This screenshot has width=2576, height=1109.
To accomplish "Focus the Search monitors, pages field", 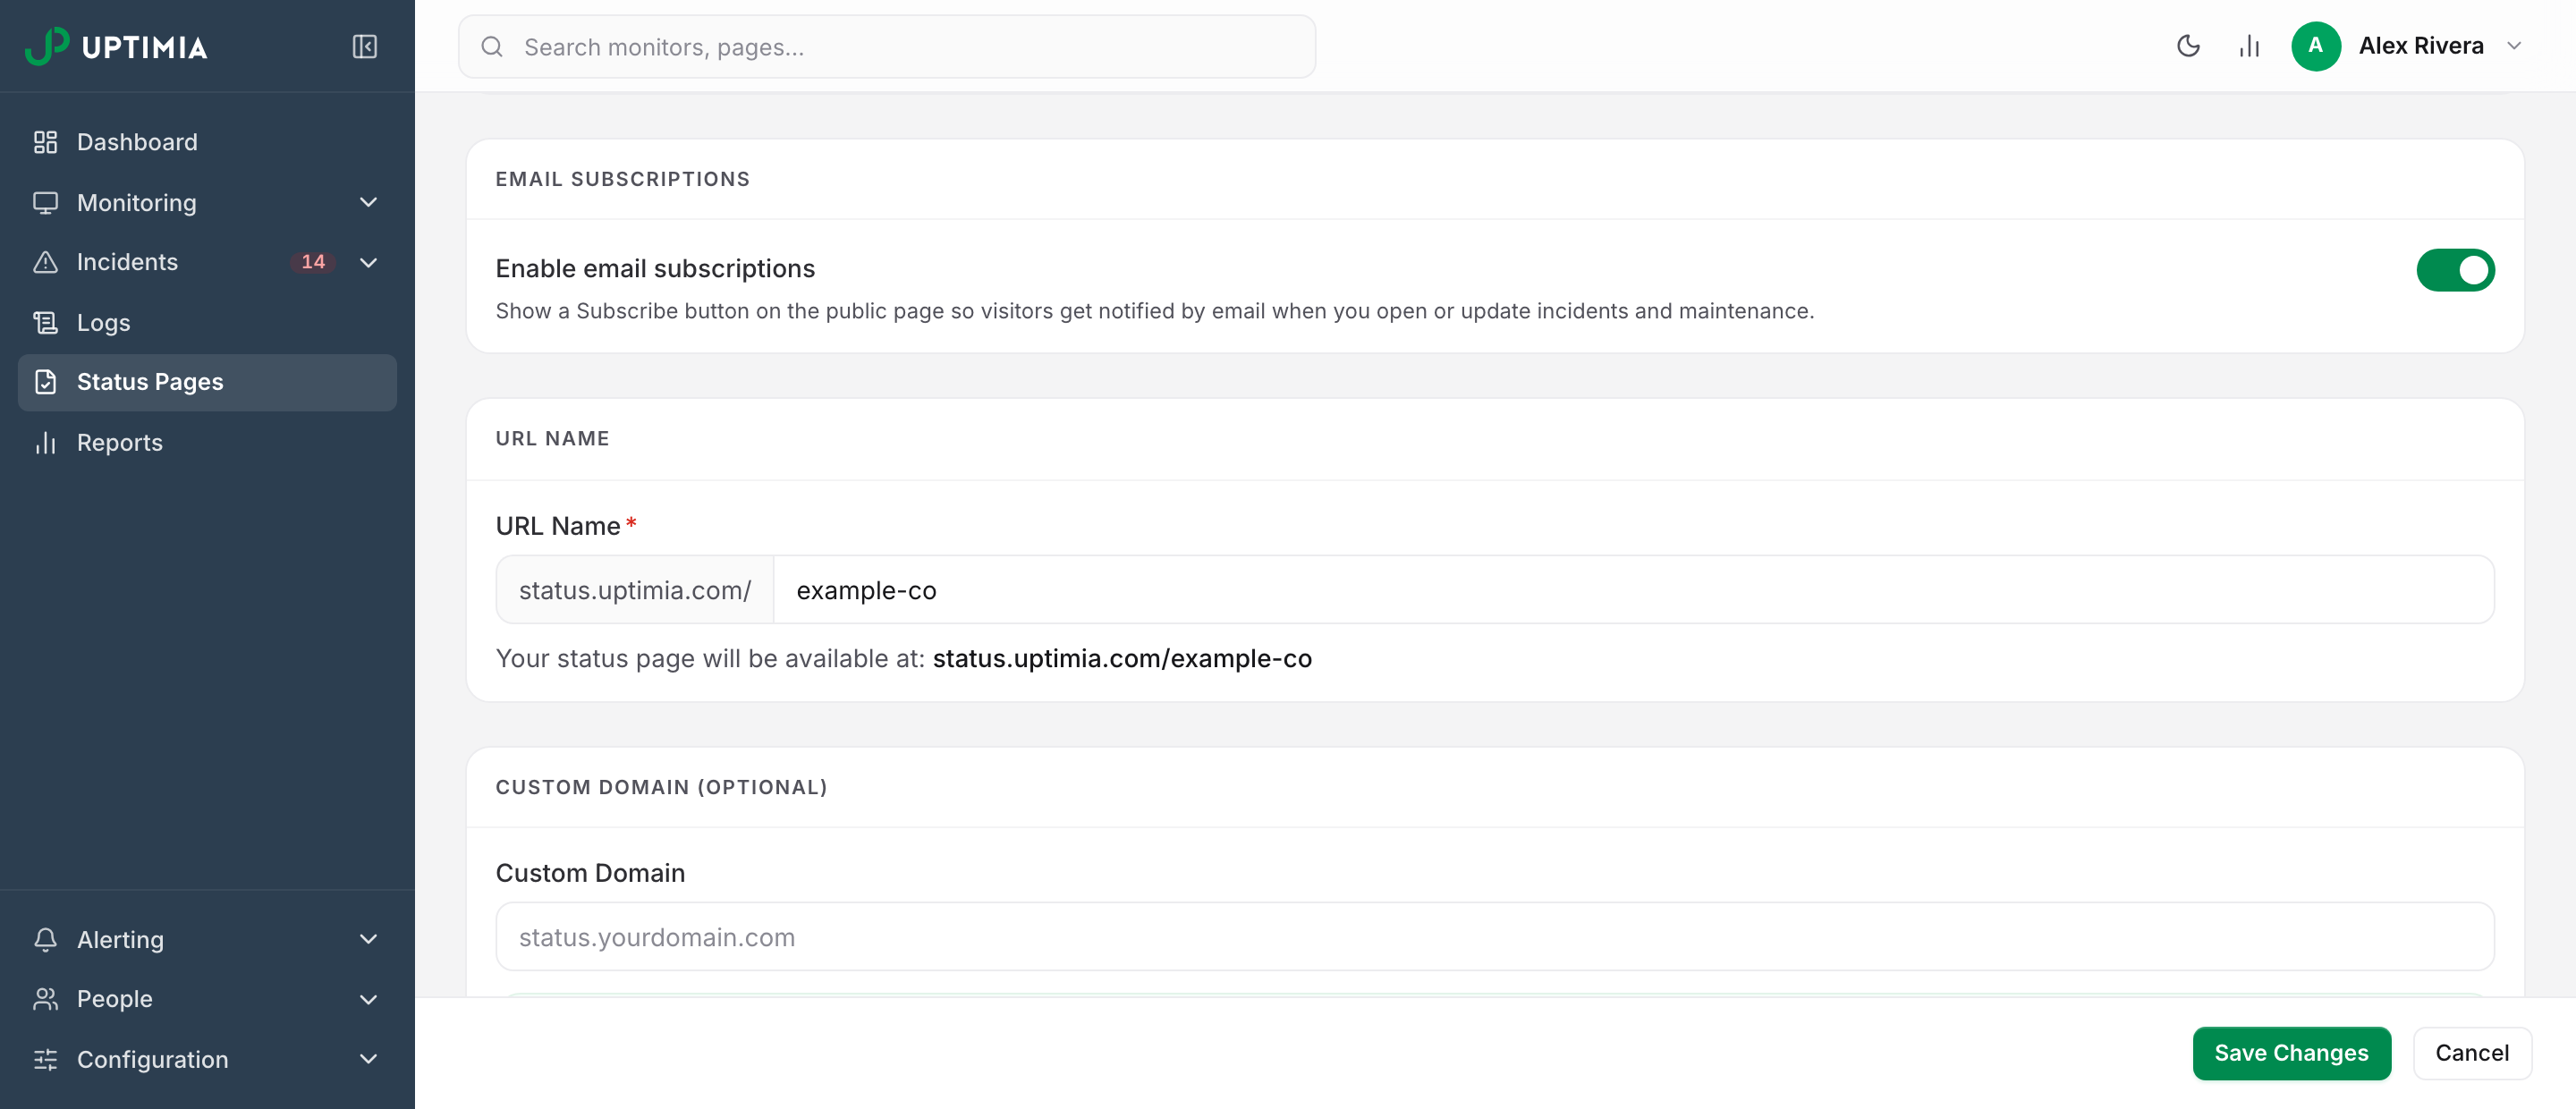I will pos(887,47).
